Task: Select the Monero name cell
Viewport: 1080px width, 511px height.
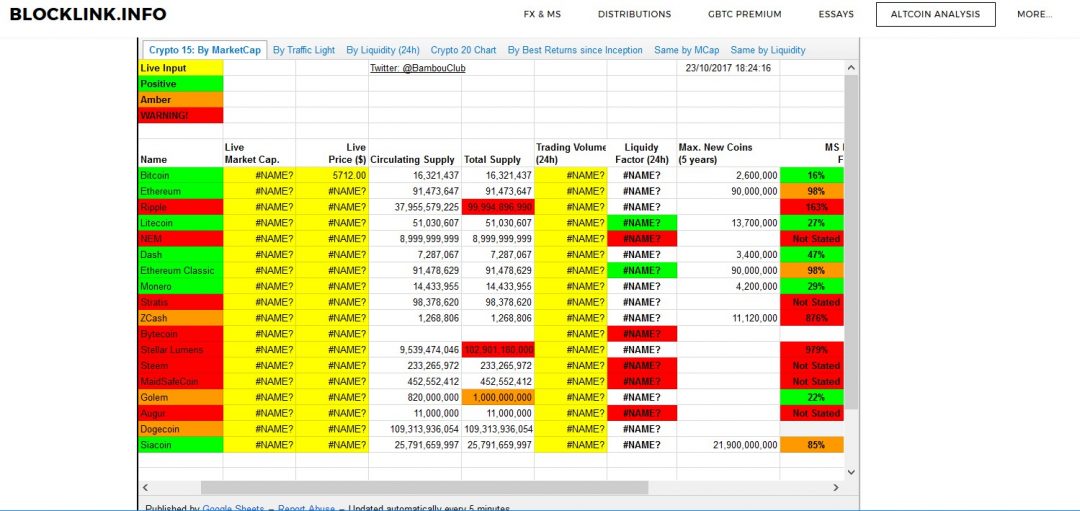Action: [180, 286]
